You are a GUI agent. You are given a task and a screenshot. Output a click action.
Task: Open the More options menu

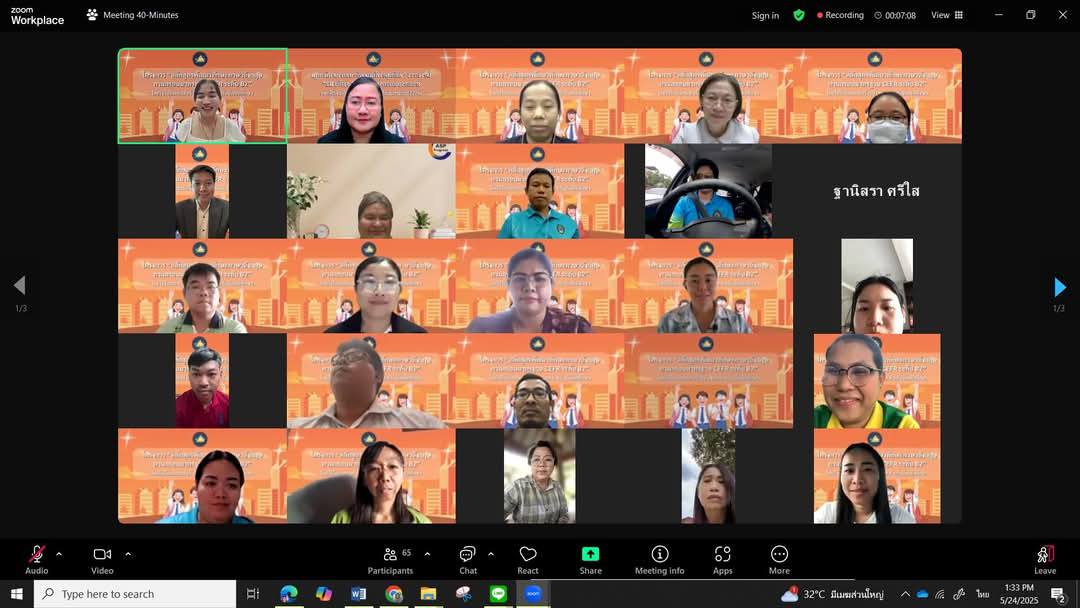pyautogui.click(x=779, y=558)
